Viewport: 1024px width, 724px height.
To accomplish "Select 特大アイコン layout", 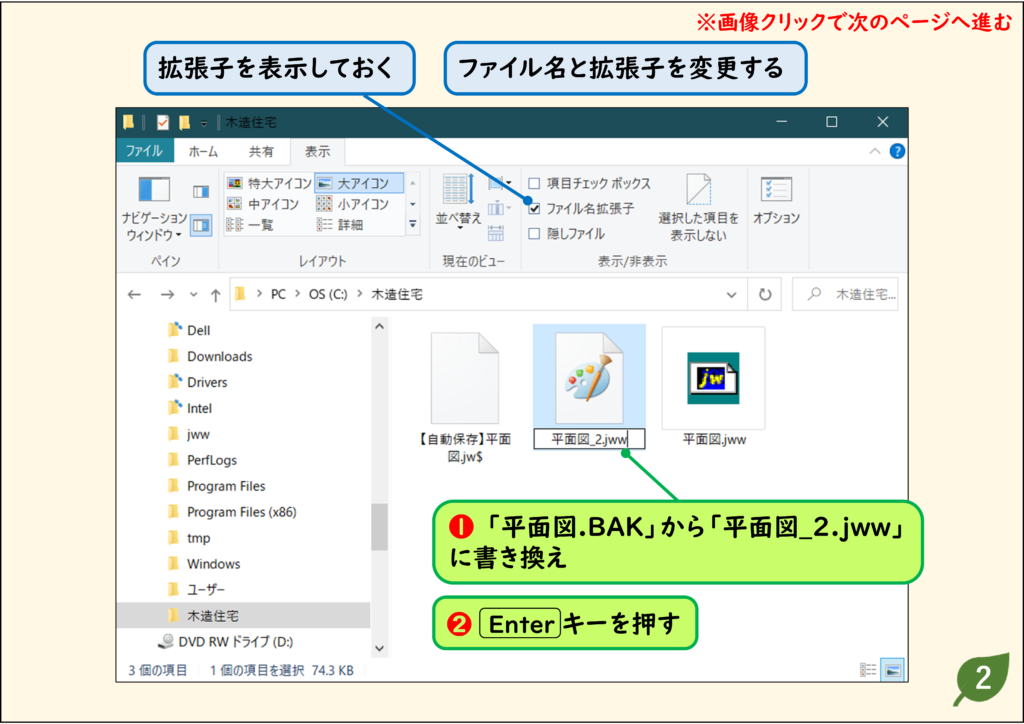I will tap(269, 183).
